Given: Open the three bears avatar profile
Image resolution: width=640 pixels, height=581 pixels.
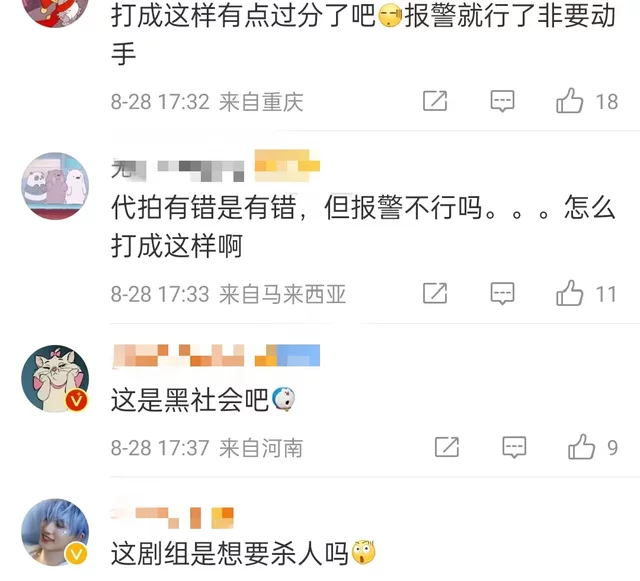Looking at the screenshot, I should pos(55,186).
